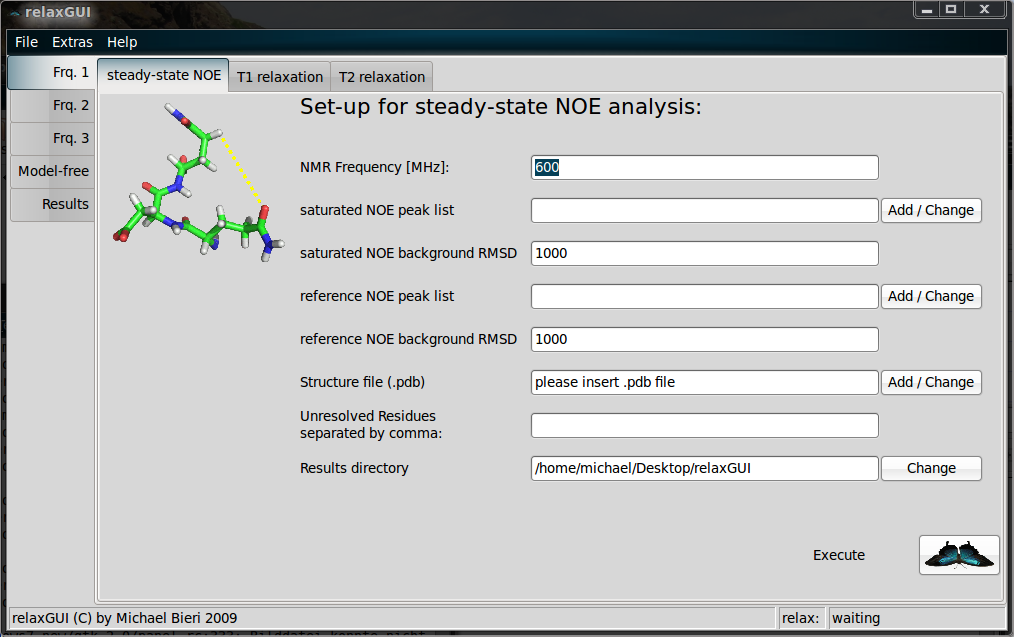Switch to the T2 relaxation tab

382,77
